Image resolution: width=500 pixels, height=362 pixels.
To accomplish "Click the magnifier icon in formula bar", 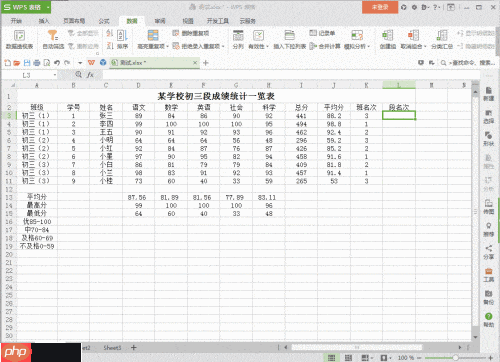I will click(x=78, y=74).
